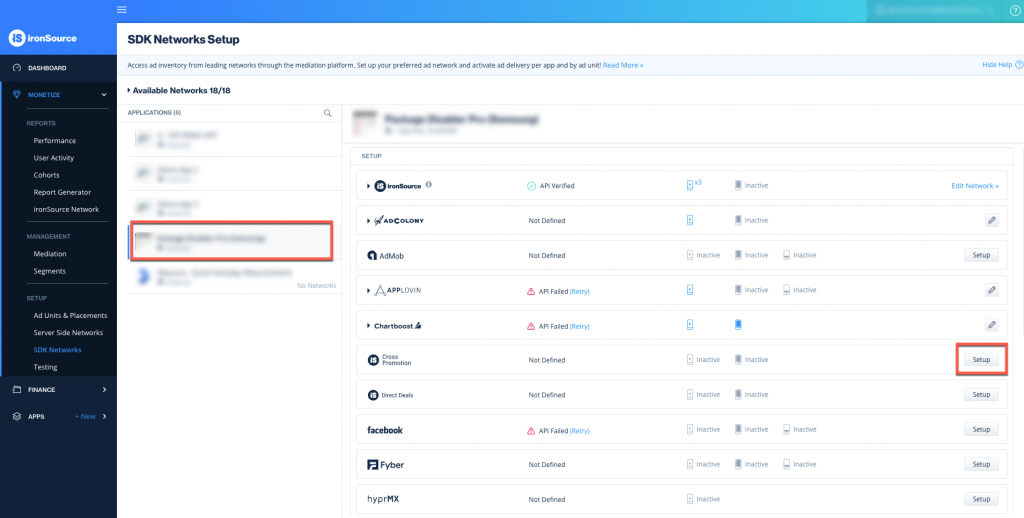Edit Chartboost with the pencil icon

click(x=991, y=325)
